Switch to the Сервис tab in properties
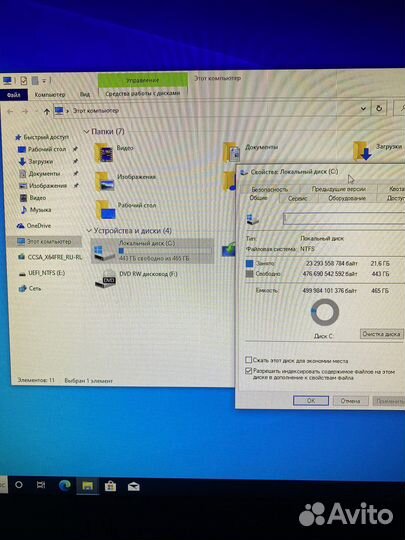The height and width of the screenshot is (540, 405). [298, 198]
